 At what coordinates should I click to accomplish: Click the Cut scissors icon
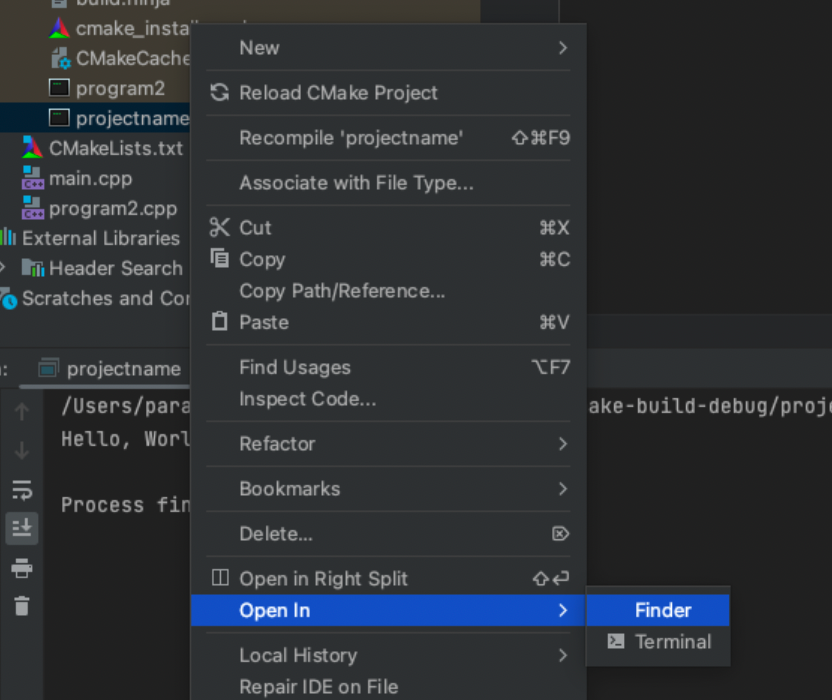pyautogui.click(x=219, y=227)
